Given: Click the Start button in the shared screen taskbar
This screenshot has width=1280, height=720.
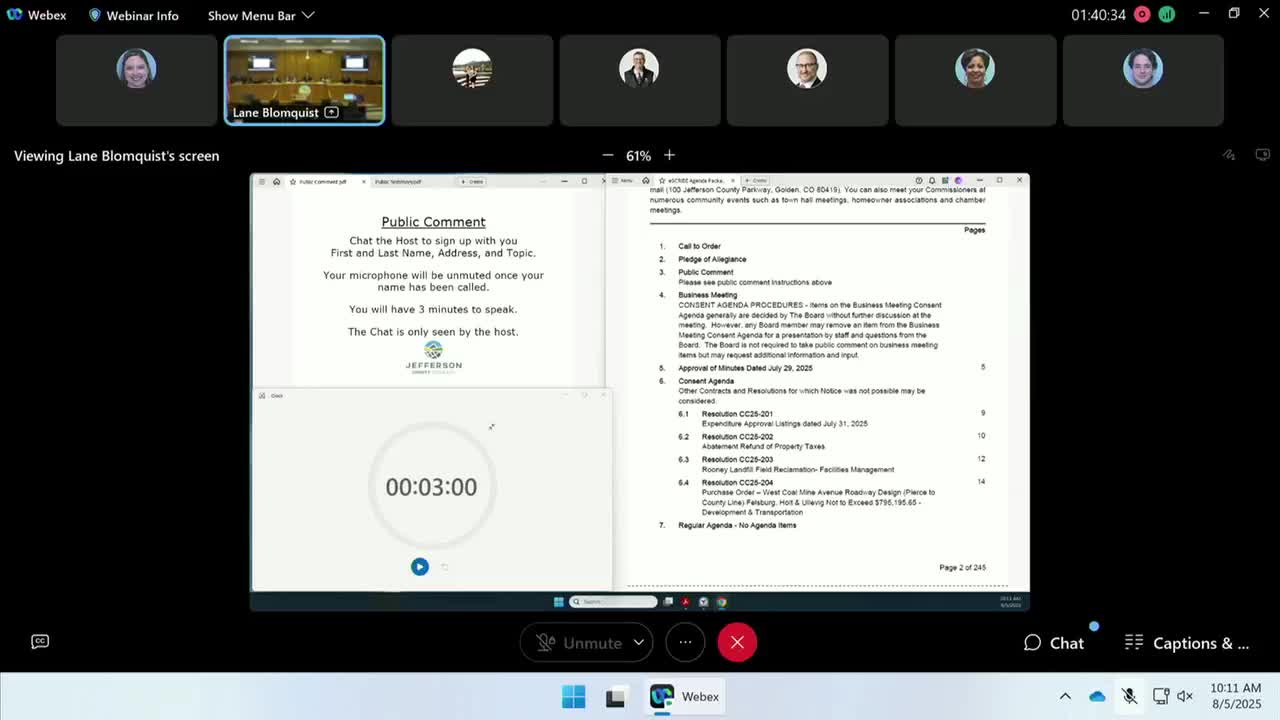Looking at the screenshot, I should tap(559, 601).
